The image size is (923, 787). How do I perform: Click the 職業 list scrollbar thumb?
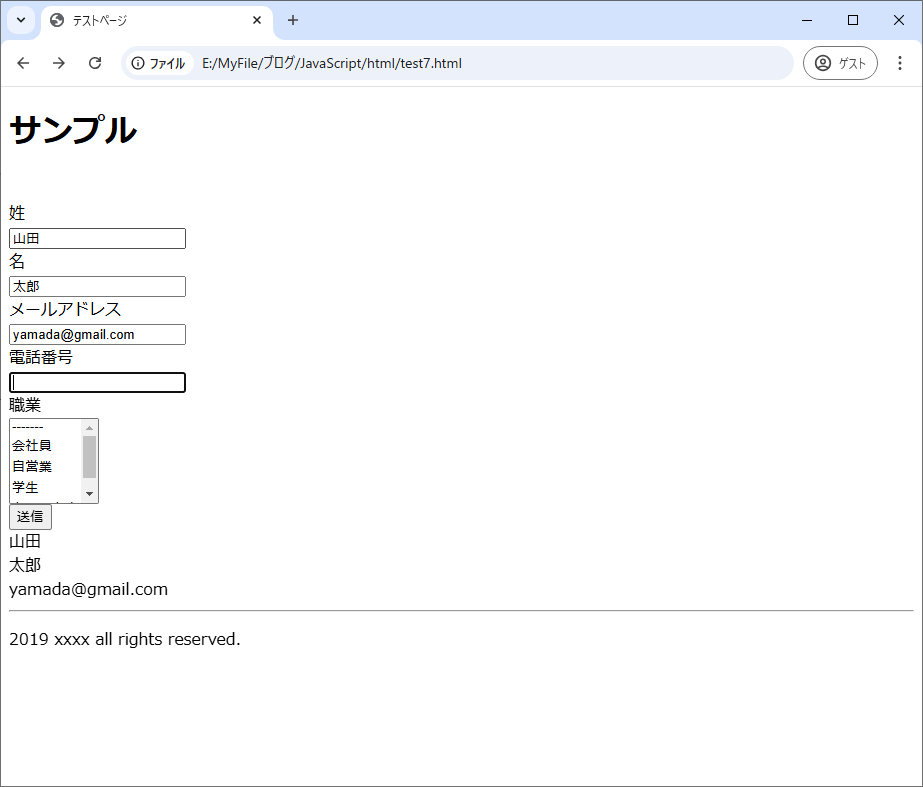pyautogui.click(x=89, y=457)
